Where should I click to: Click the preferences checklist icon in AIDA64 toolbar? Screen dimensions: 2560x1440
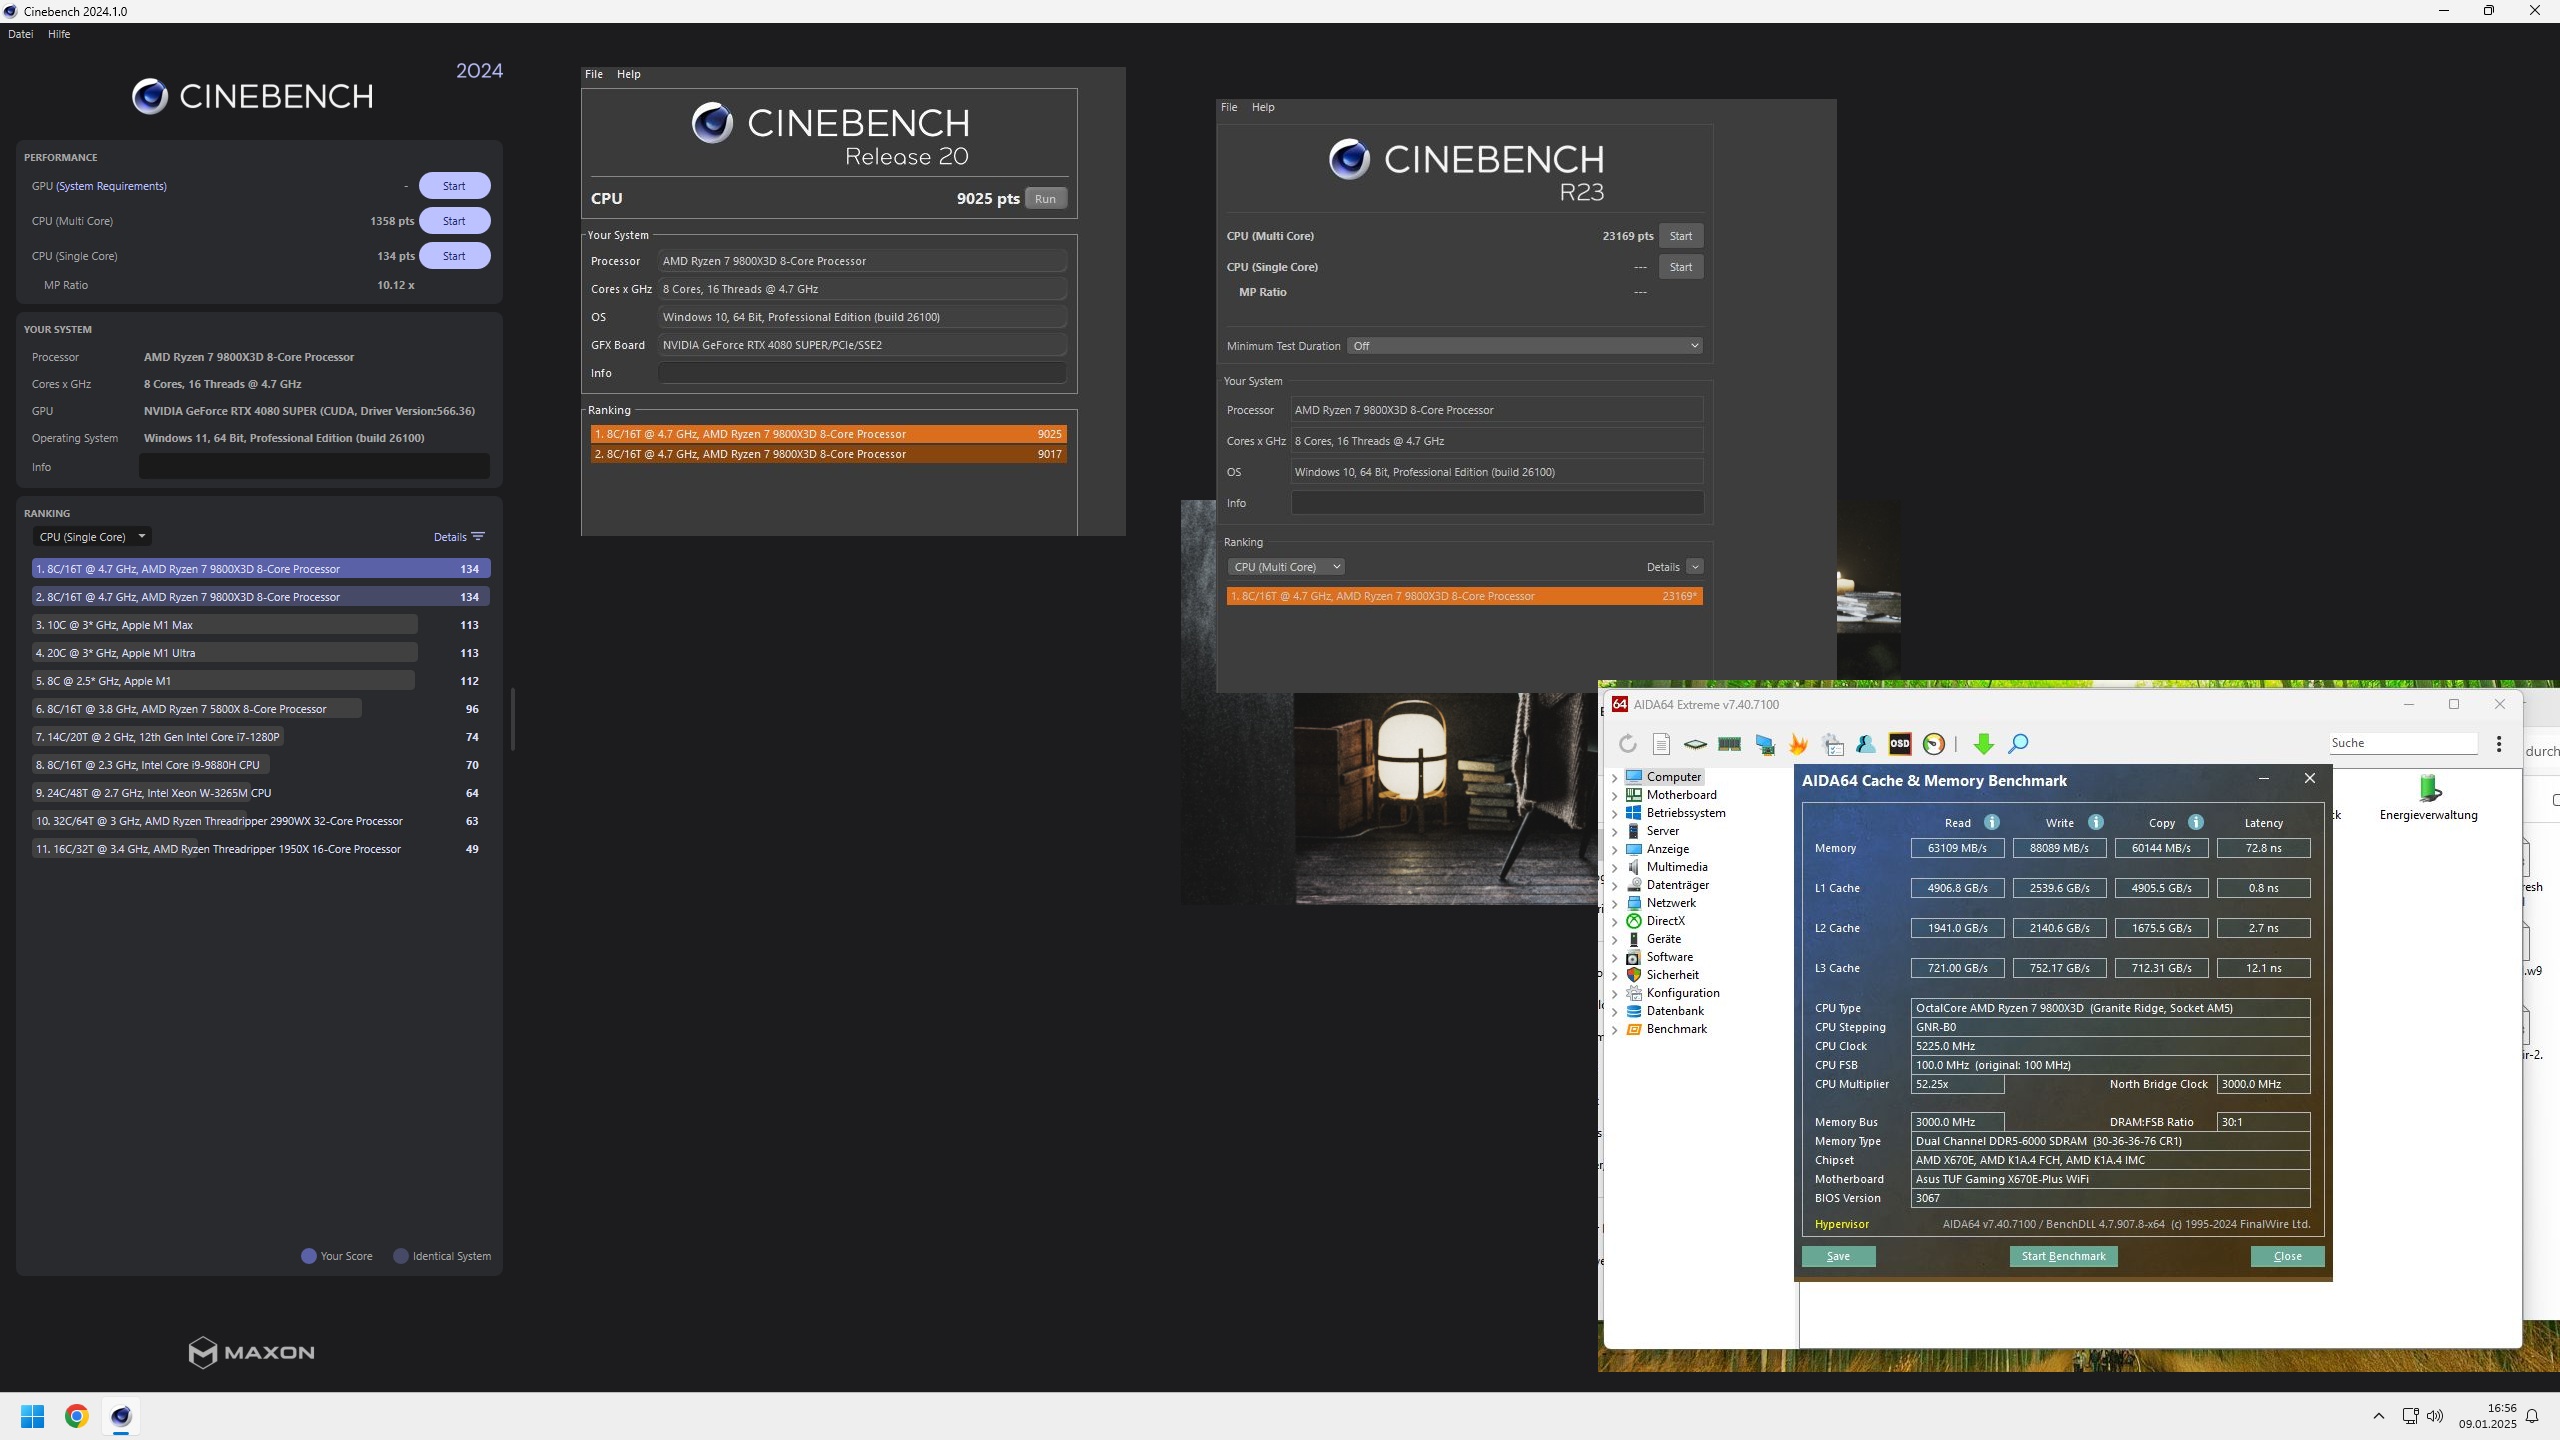click(1832, 743)
